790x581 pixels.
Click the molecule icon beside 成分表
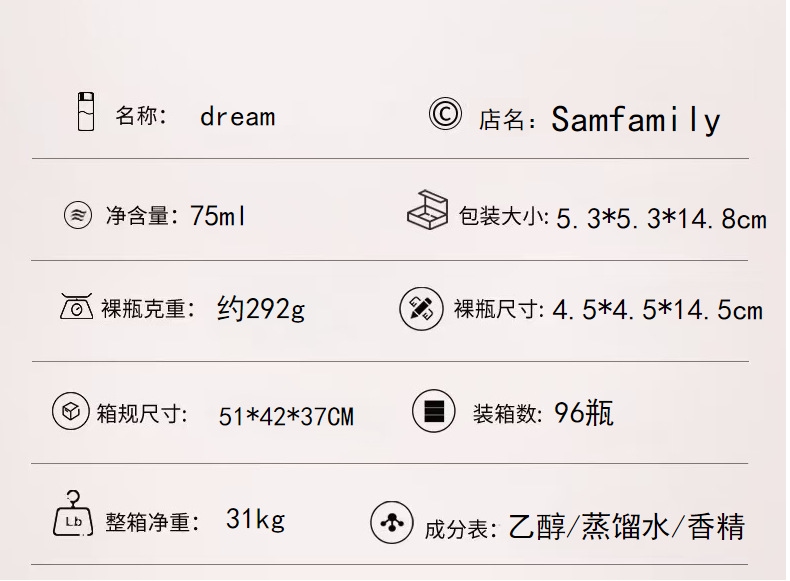(x=391, y=522)
